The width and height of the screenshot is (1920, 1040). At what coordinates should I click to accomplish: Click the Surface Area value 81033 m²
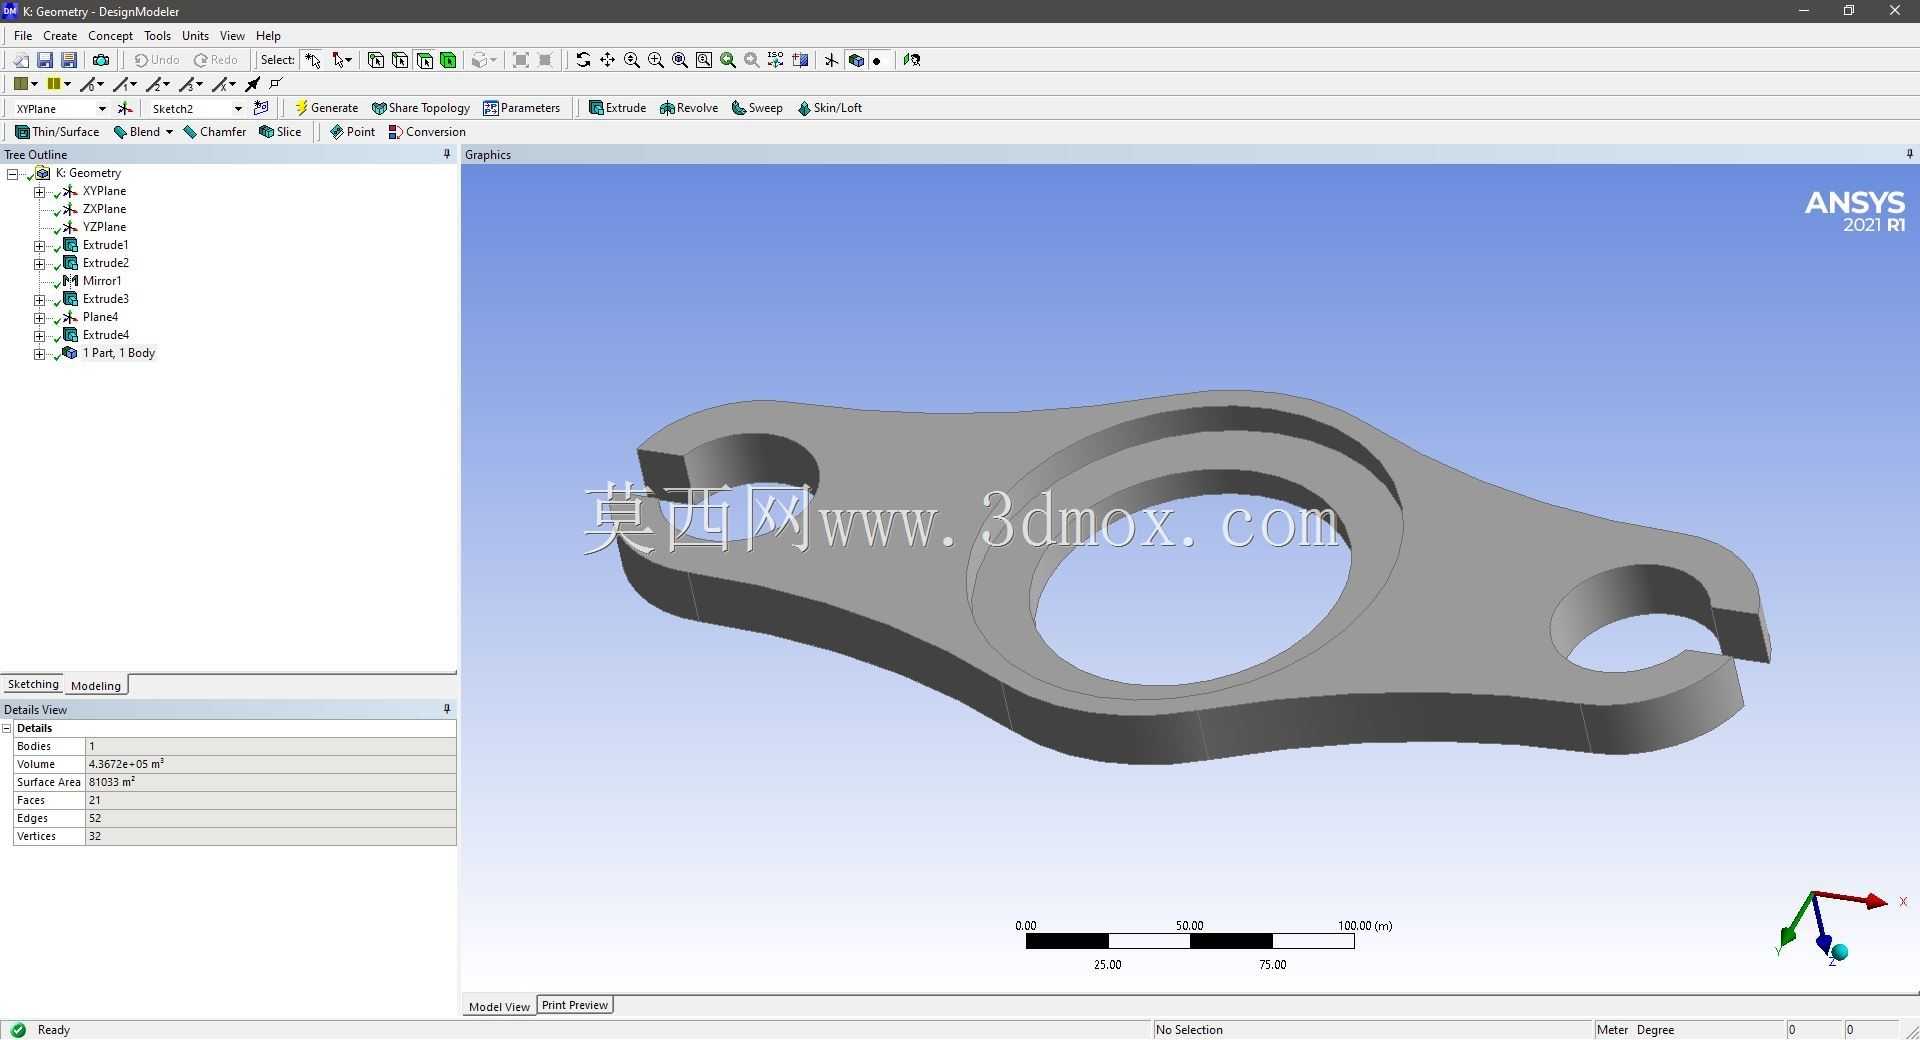[x=270, y=782]
